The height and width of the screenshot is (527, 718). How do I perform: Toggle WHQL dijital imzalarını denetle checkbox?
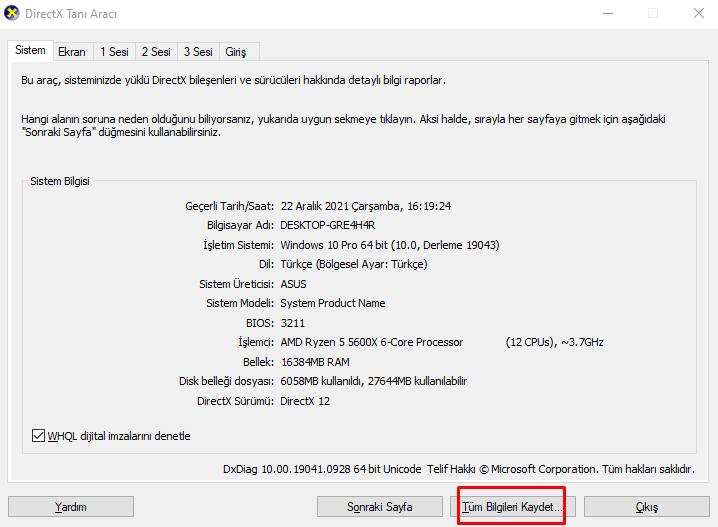(x=38, y=435)
